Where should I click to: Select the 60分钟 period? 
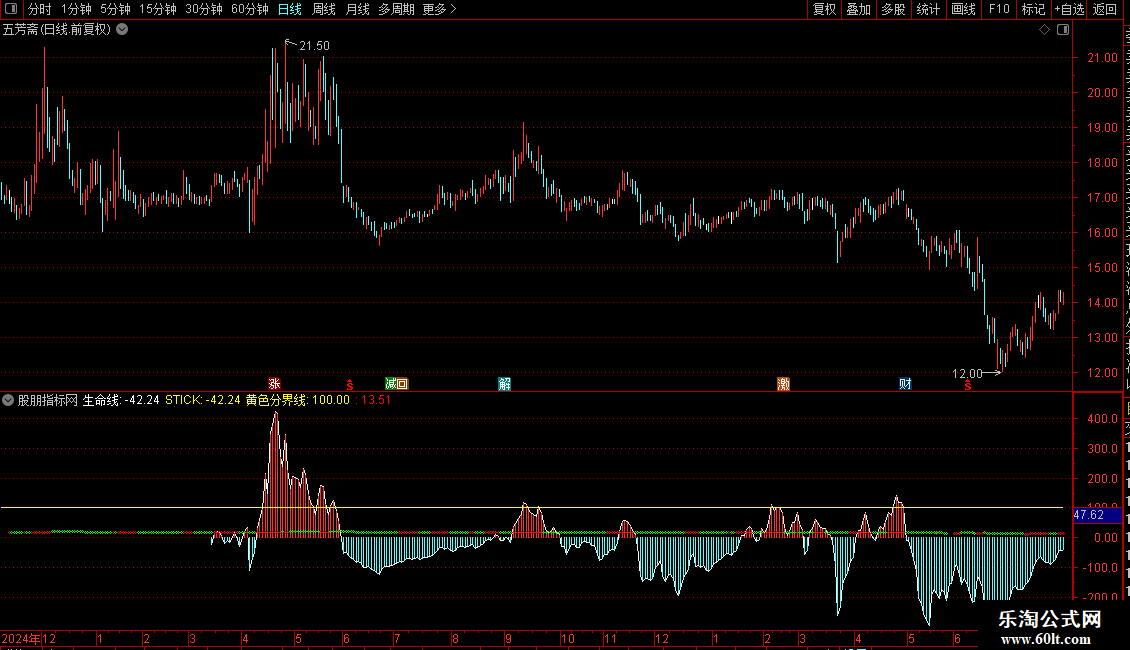coord(250,9)
